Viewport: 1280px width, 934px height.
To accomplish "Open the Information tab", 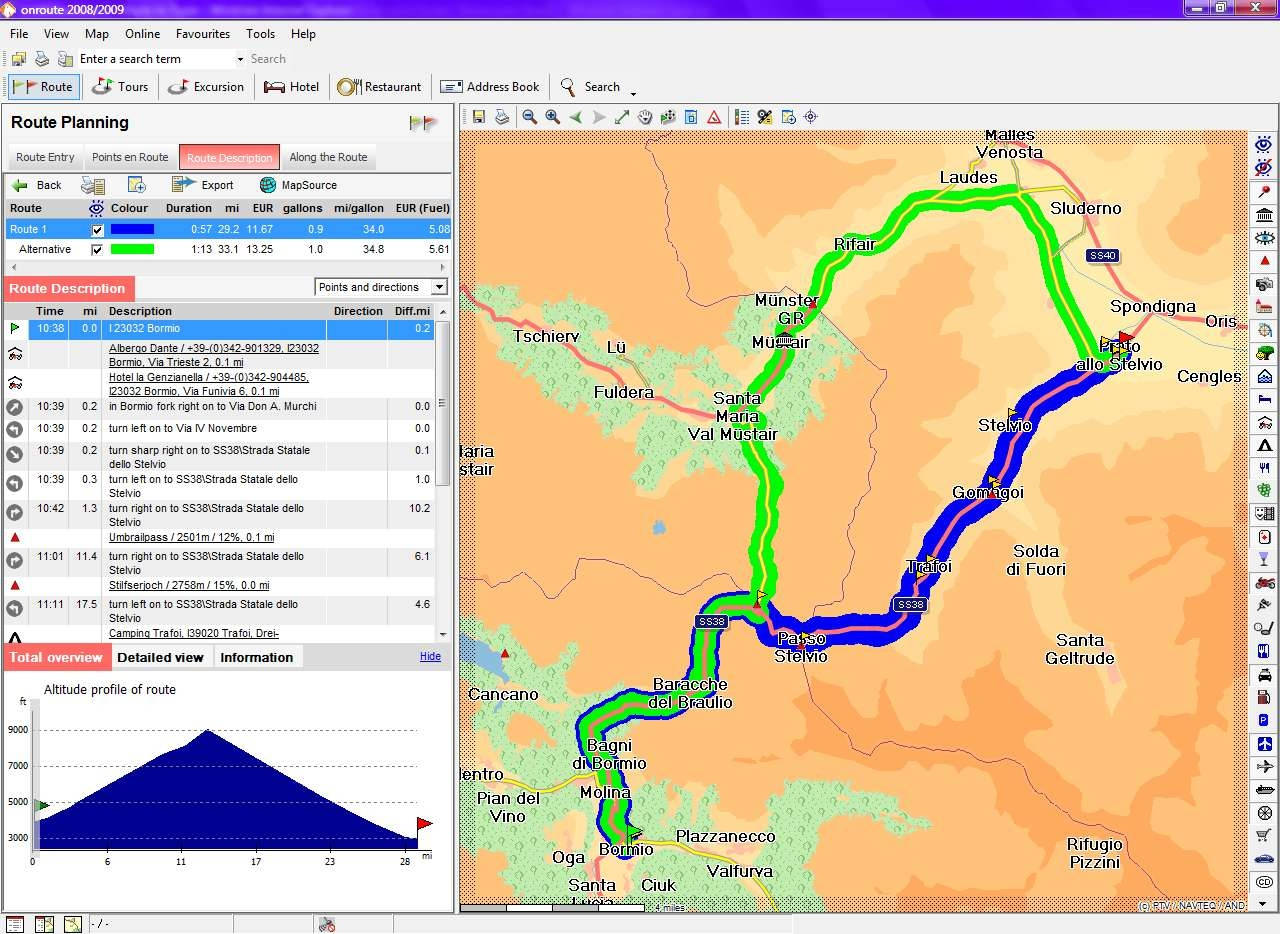I will [257, 657].
